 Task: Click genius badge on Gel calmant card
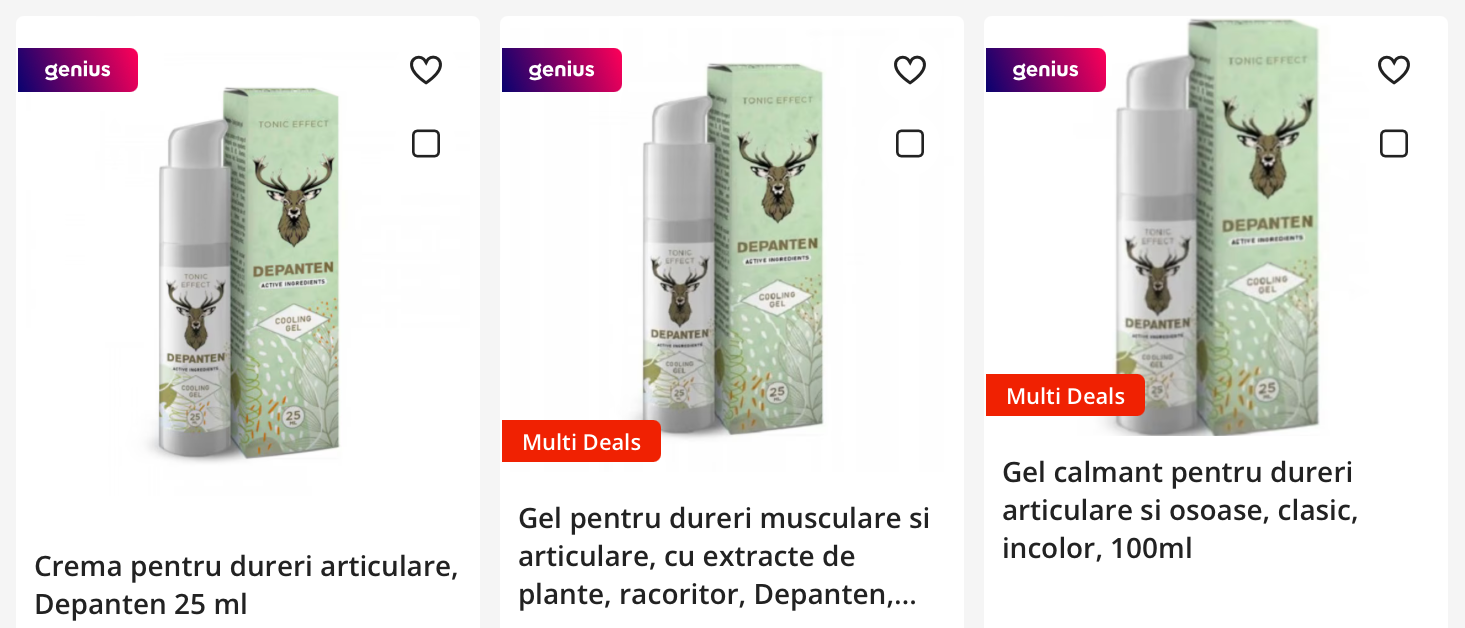pos(1045,70)
